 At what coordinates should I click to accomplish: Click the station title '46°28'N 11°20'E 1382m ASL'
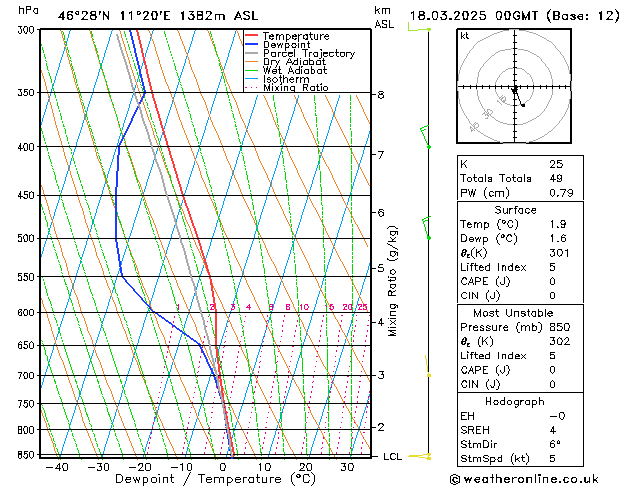(x=158, y=16)
